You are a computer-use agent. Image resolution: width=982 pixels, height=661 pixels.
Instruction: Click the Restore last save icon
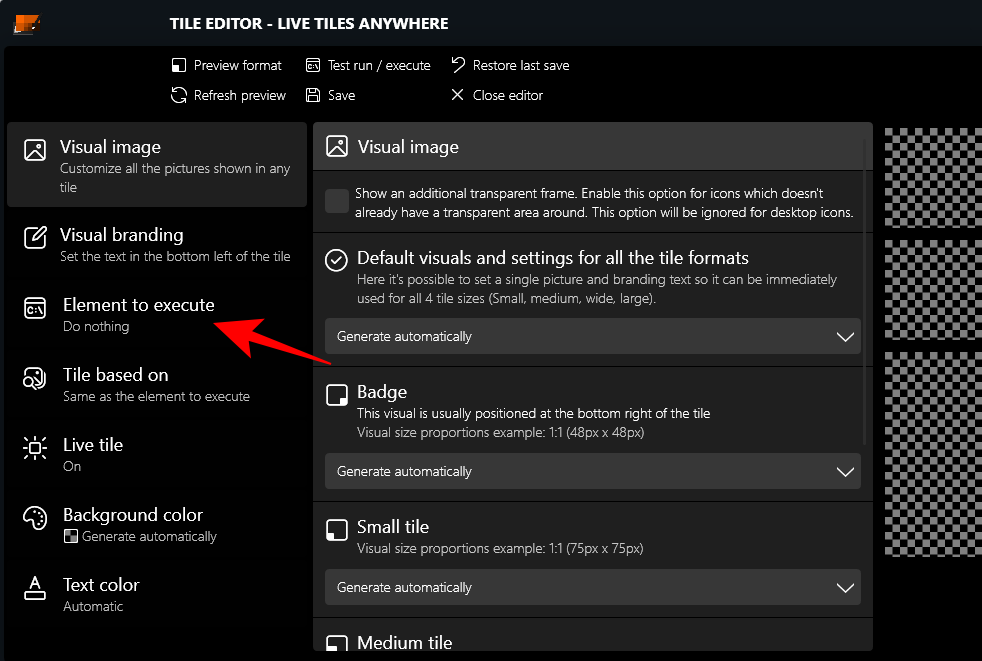(x=458, y=66)
